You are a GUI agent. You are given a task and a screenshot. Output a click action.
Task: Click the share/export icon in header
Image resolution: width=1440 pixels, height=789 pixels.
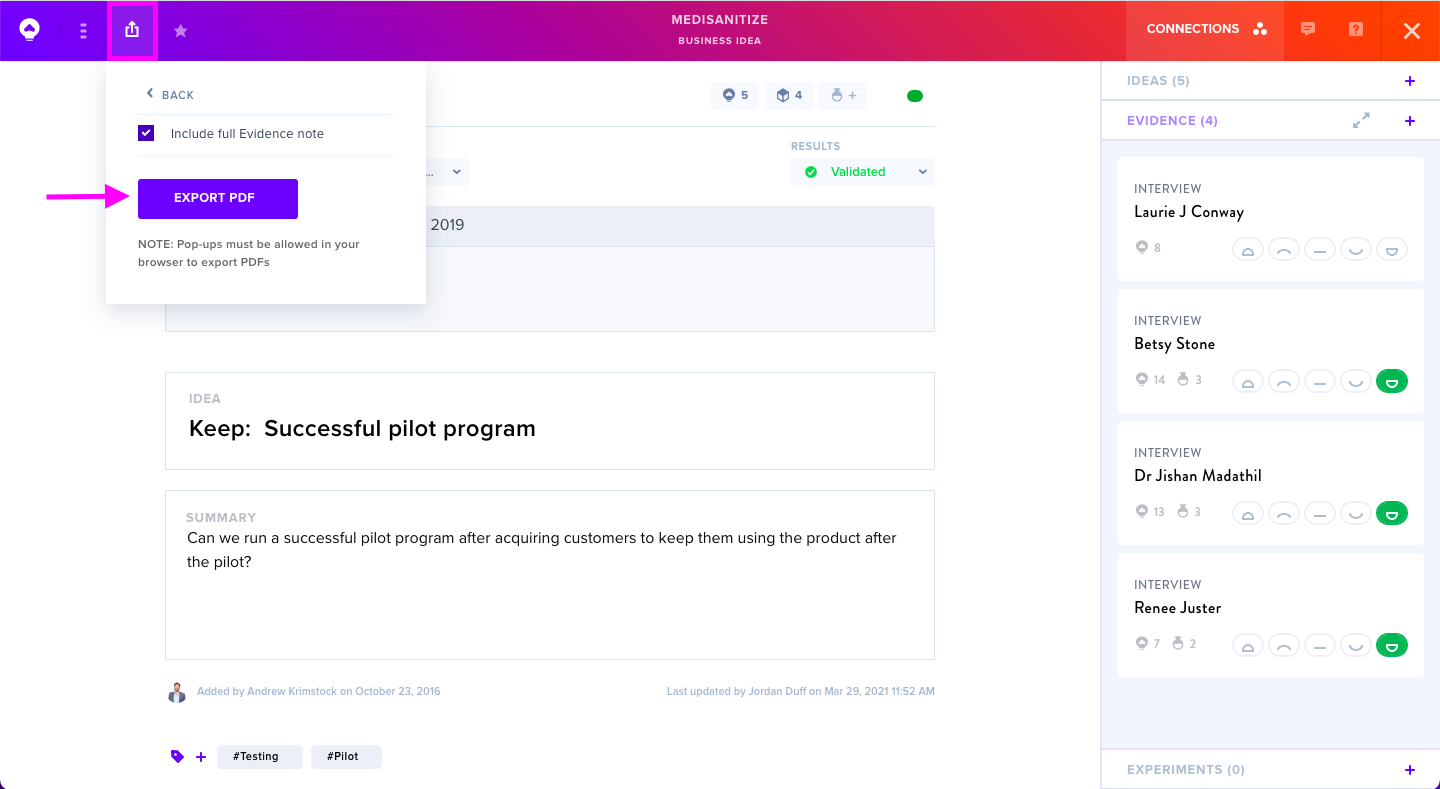click(x=132, y=31)
